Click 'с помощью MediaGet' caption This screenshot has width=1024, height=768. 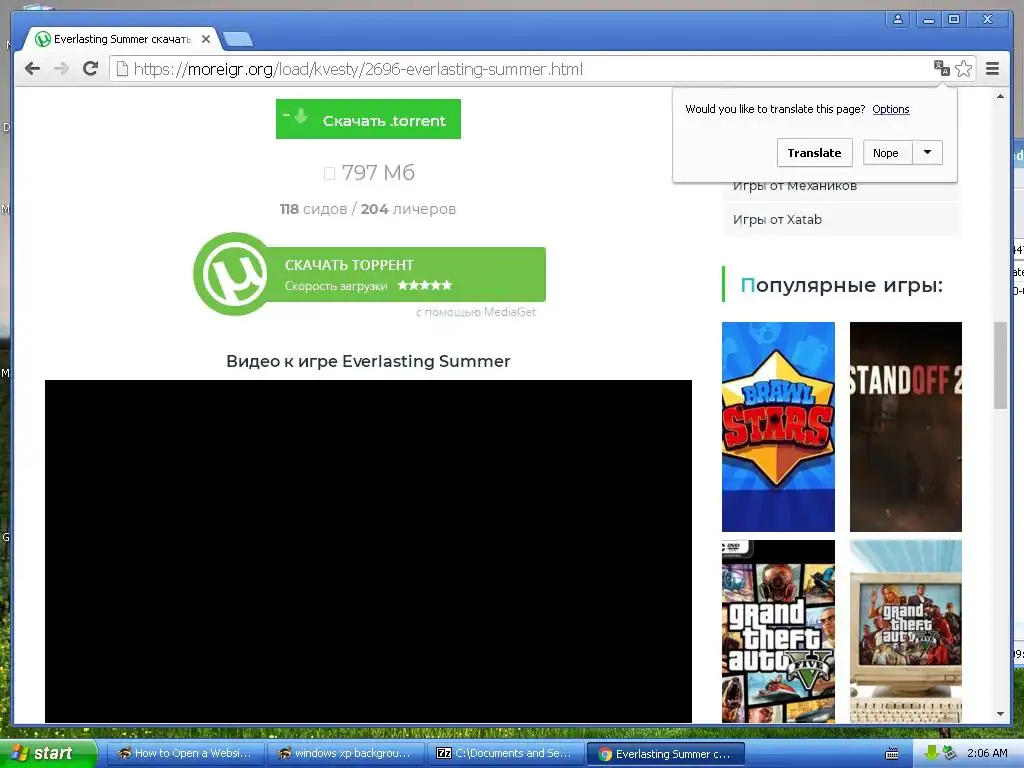476,312
